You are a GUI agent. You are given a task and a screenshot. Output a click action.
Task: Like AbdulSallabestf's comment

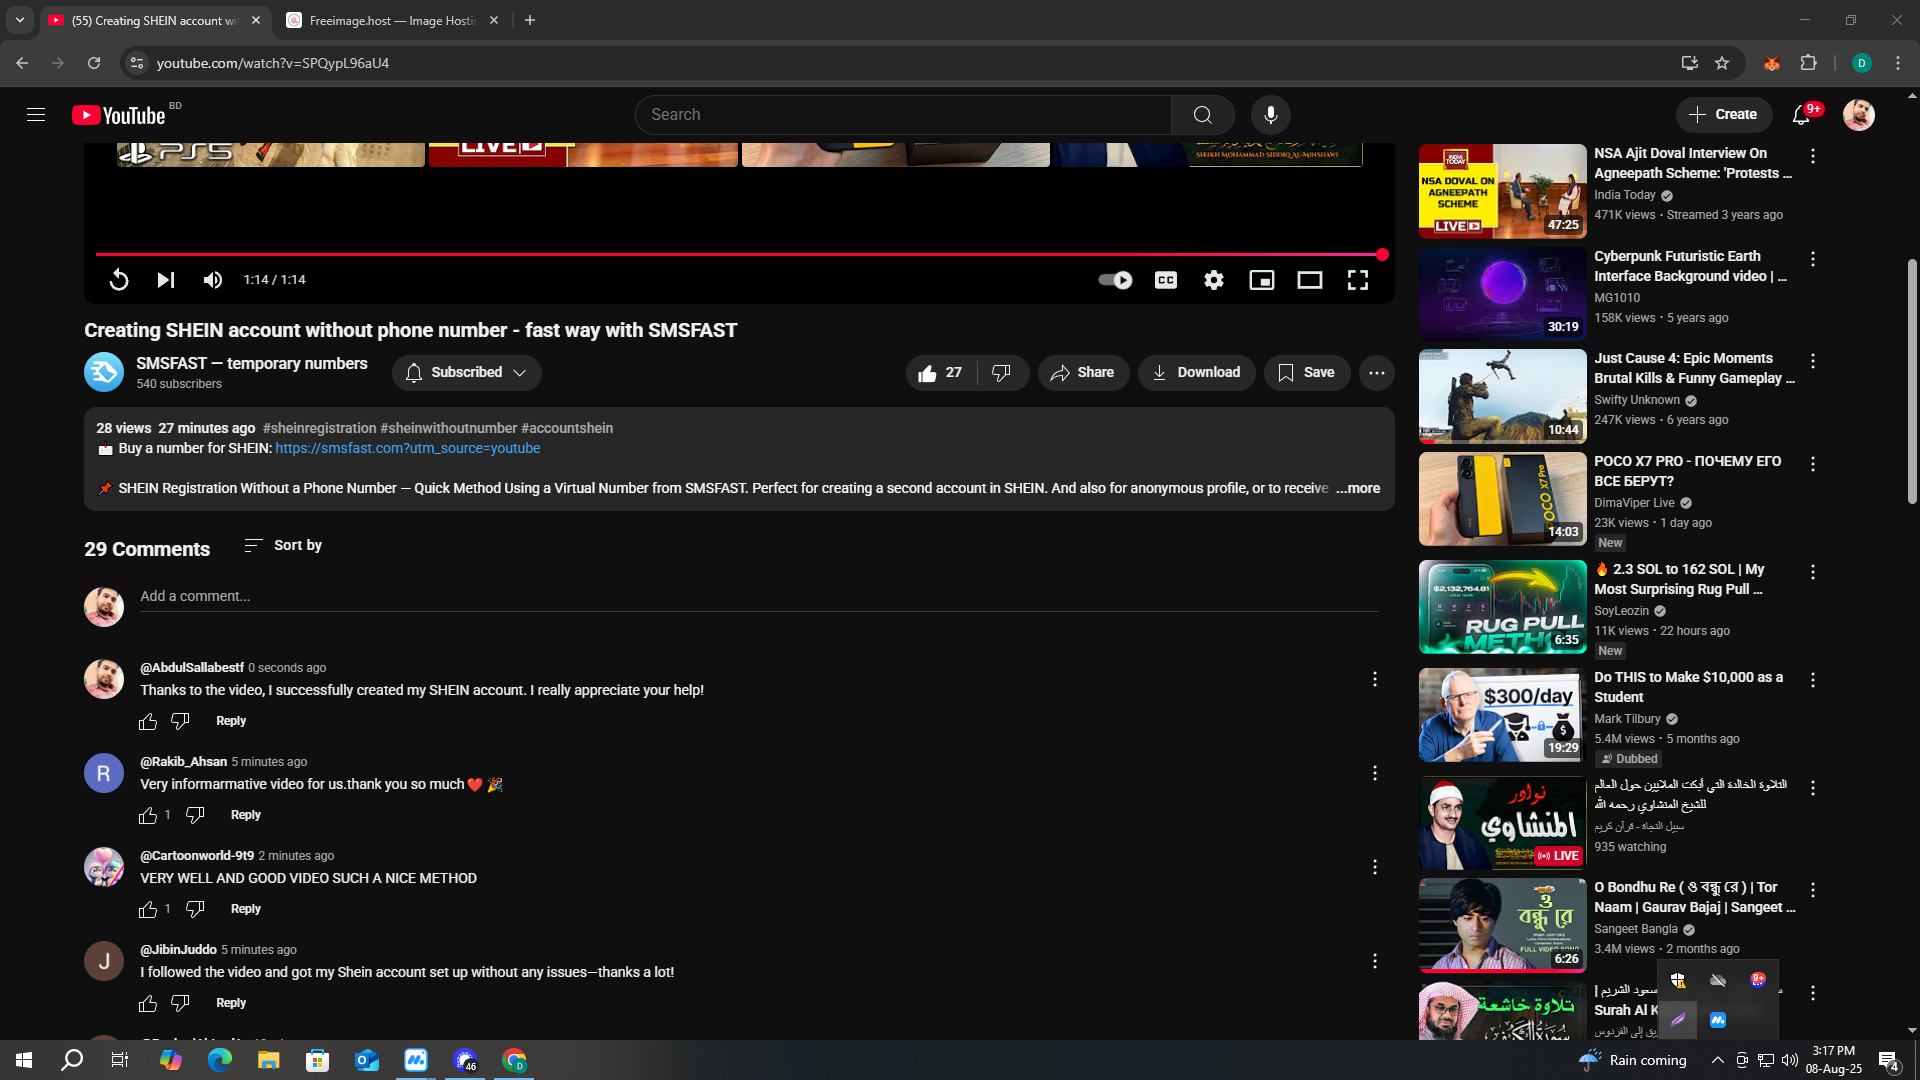148,722
